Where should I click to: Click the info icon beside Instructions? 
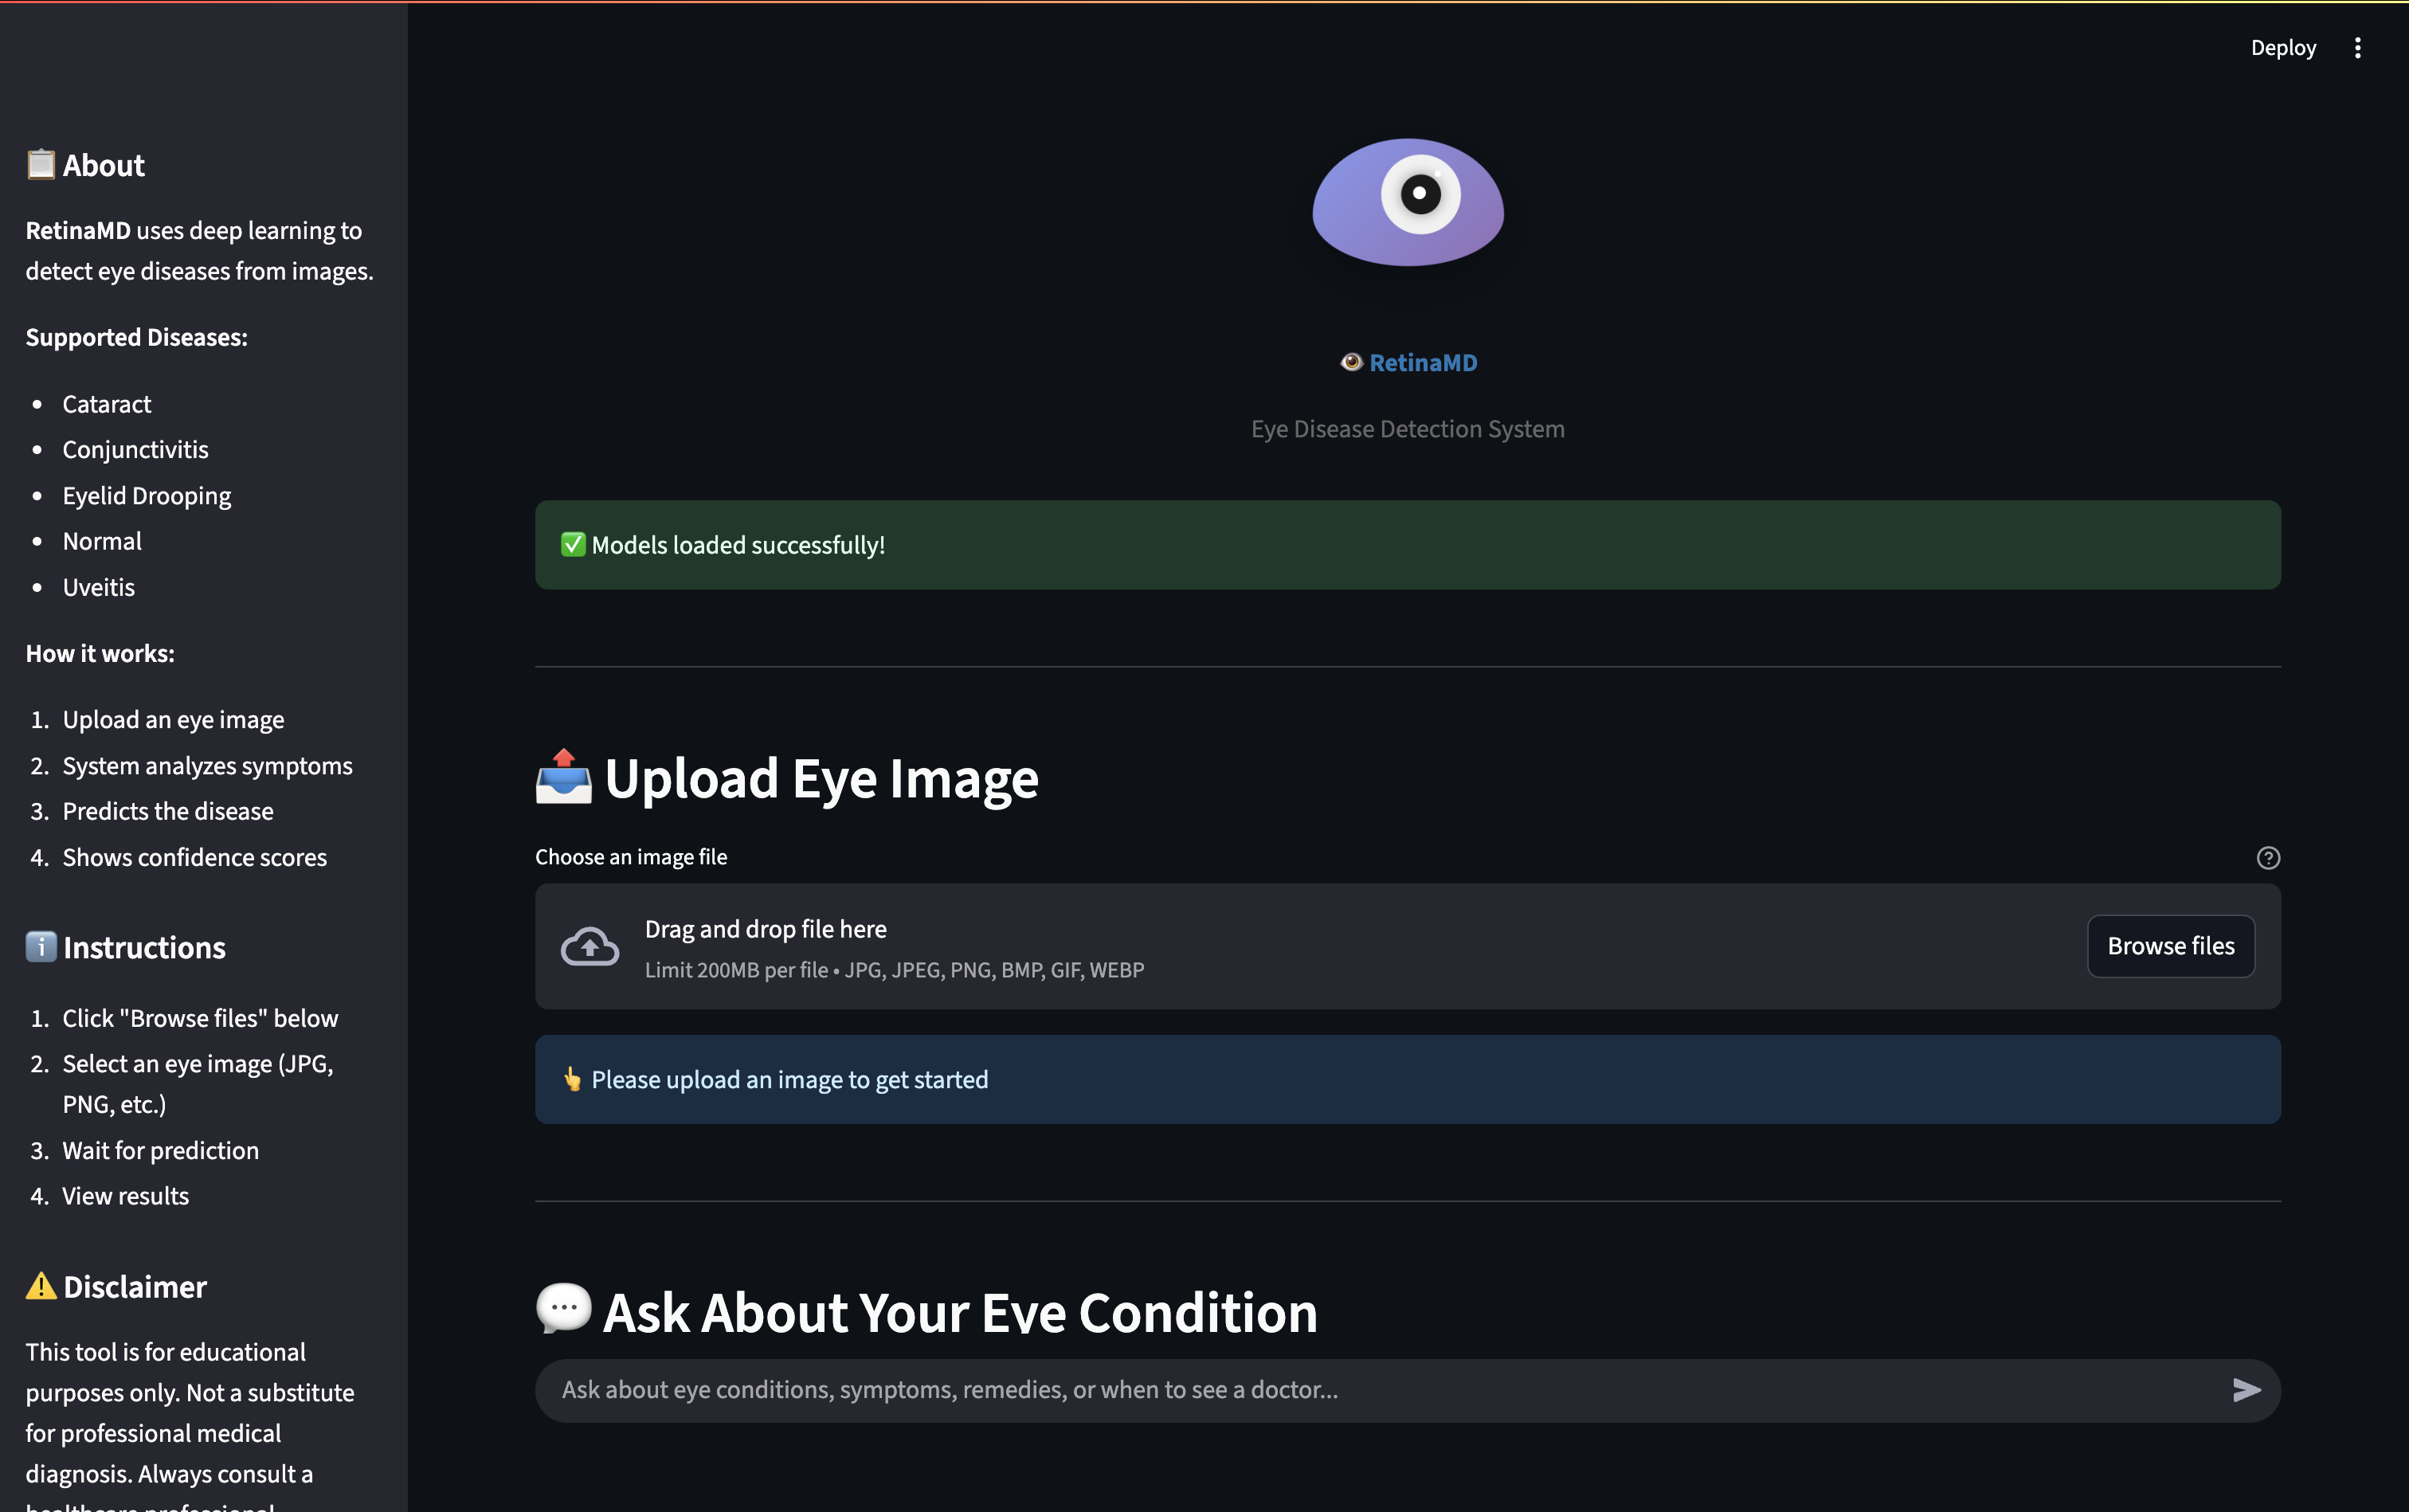tap(41, 946)
